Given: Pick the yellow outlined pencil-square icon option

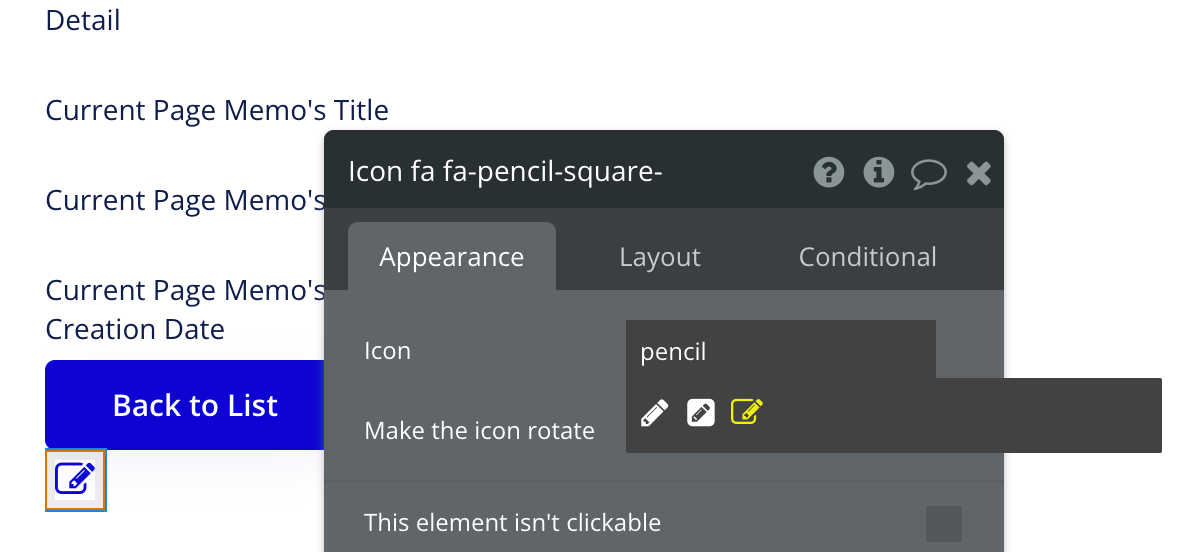Looking at the screenshot, I should point(747,412).
